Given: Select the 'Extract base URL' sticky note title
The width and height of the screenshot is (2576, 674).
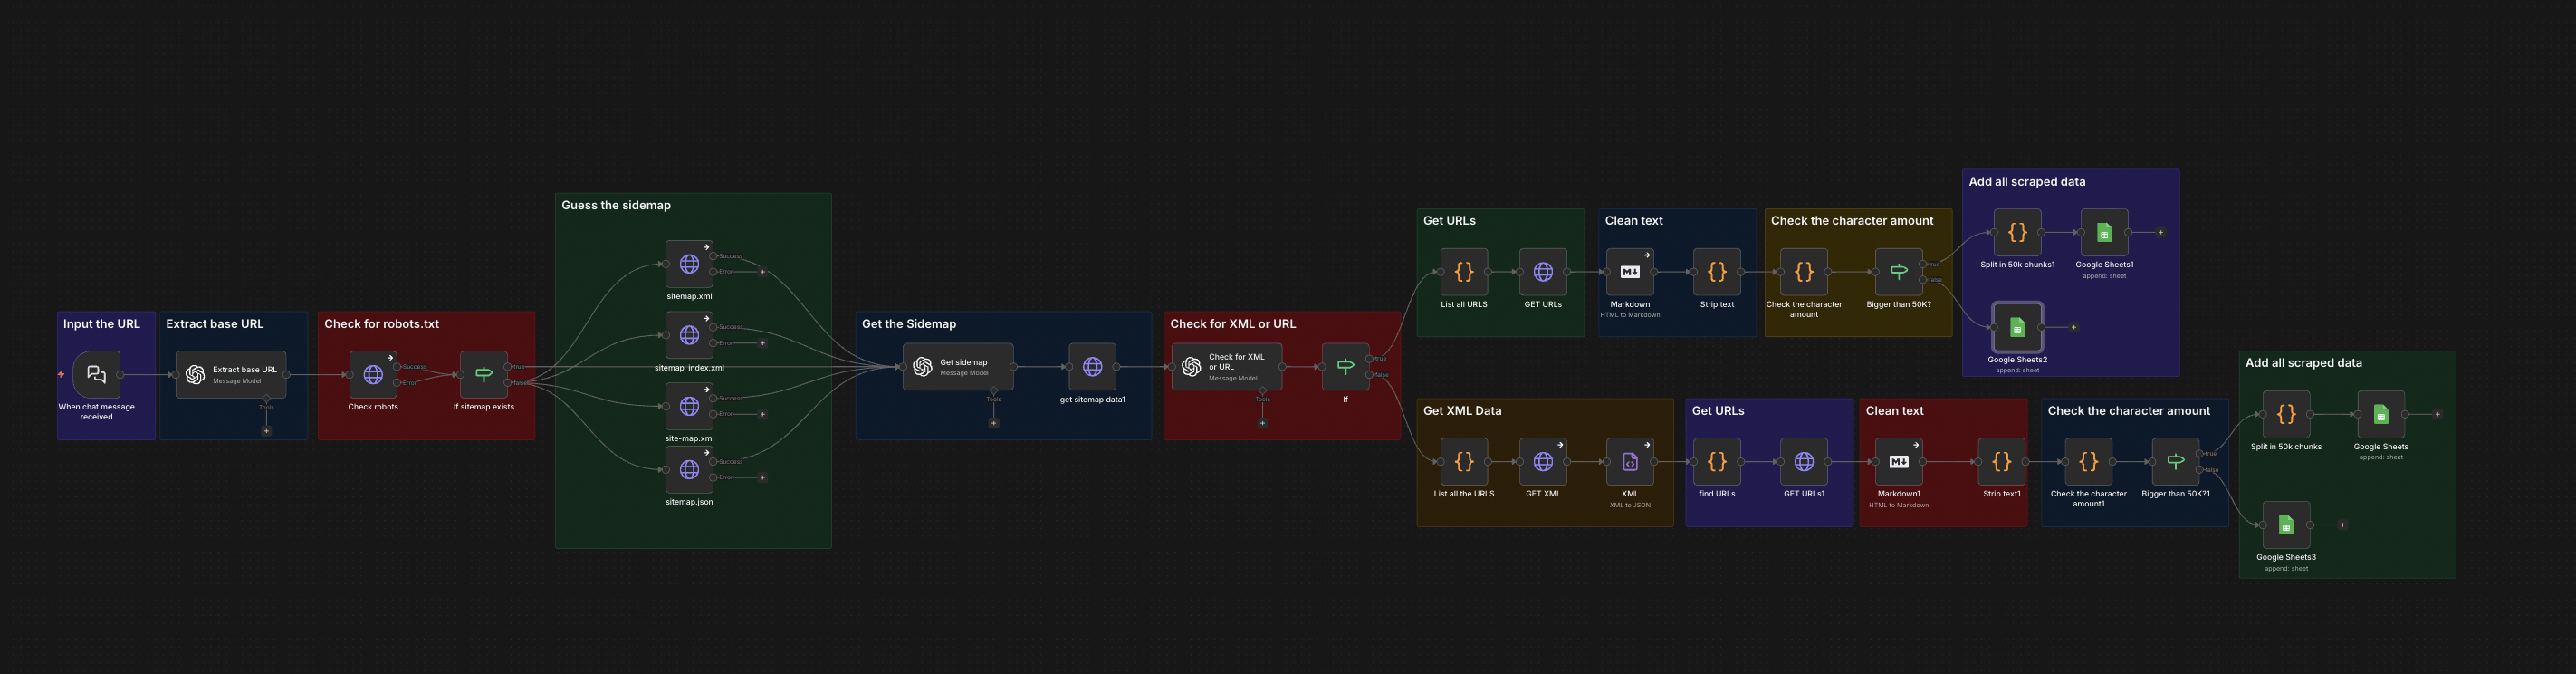Looking at the screenshot, I should pyautogui.click(x=215, y=324).
